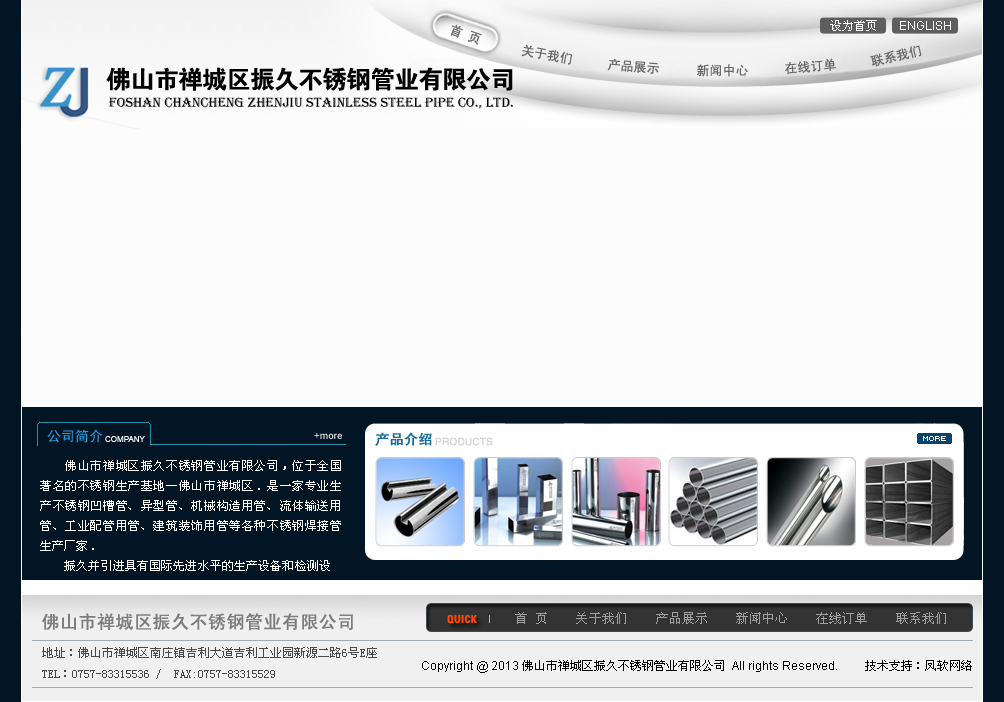1004x702 pixels.
Task: Select 在线订单 in top navigation
Action: (810, 66)
